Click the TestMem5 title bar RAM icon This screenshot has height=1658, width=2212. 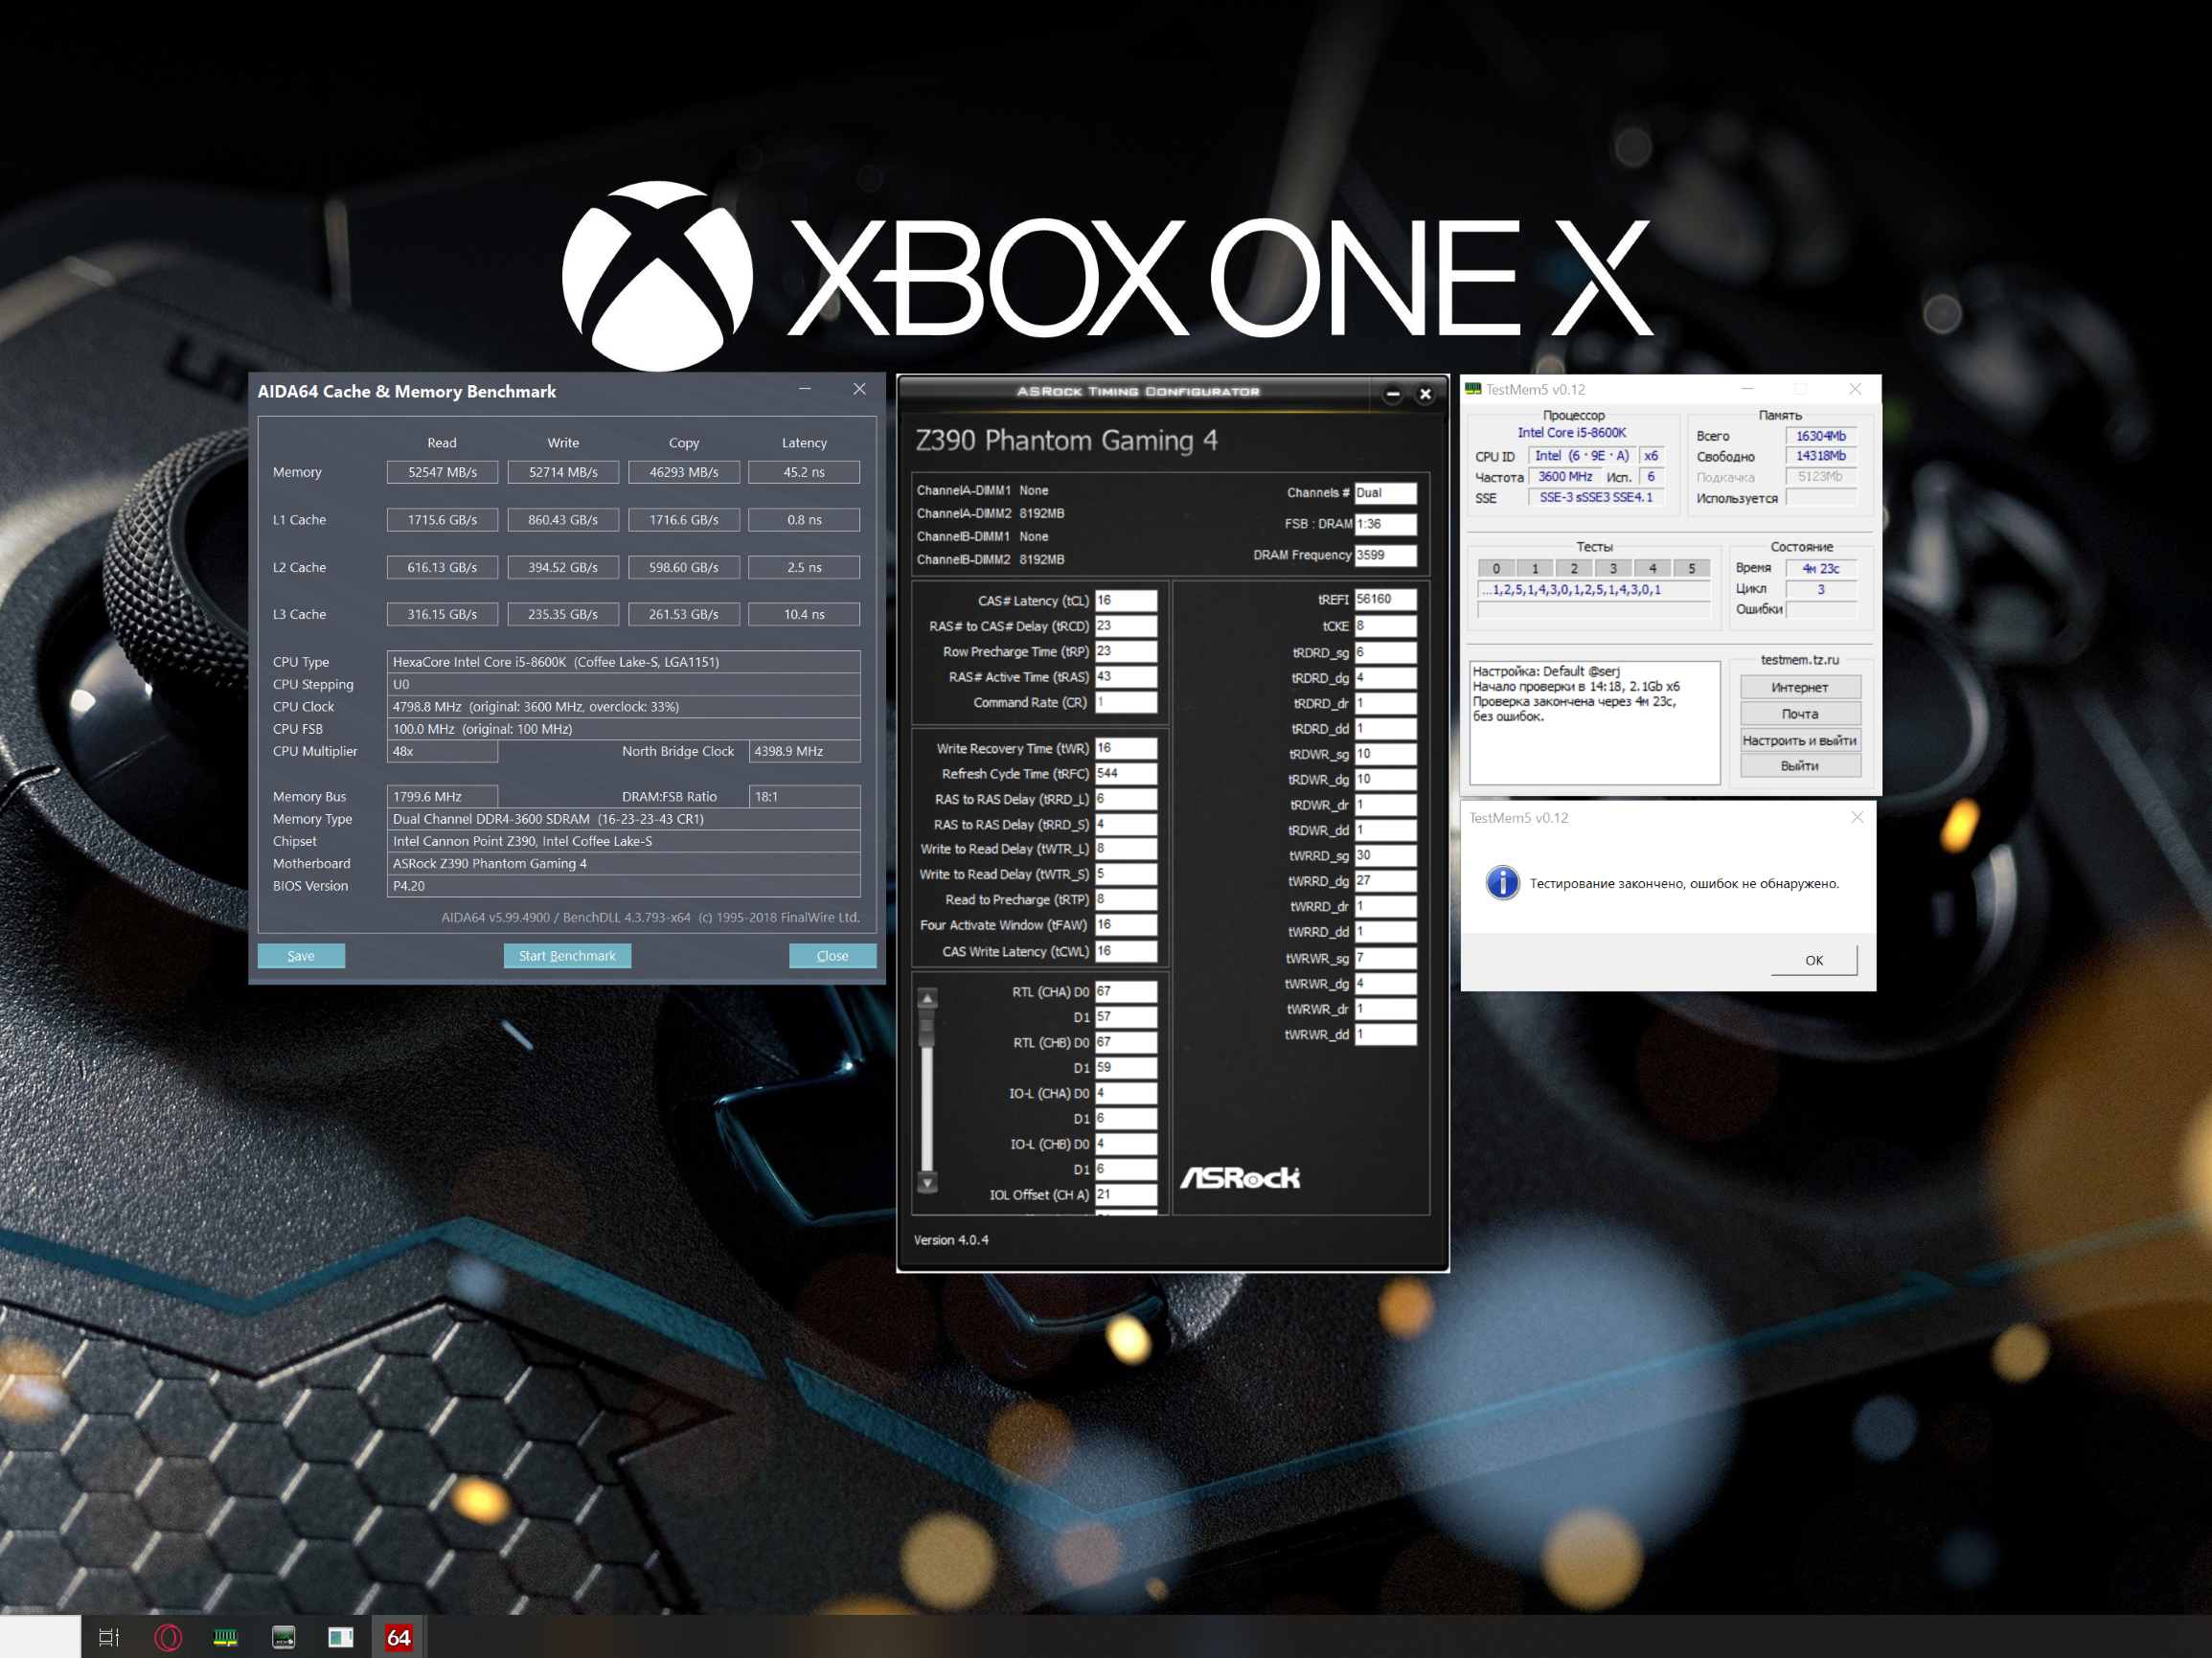pyautogui.click(x=1473, y=389)
